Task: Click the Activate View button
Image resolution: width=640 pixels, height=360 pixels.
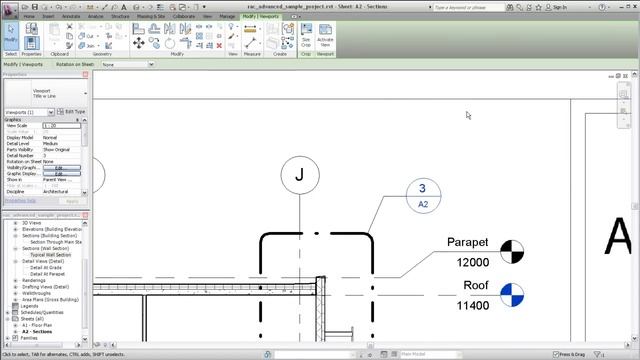Action: (x=325, y=35)
